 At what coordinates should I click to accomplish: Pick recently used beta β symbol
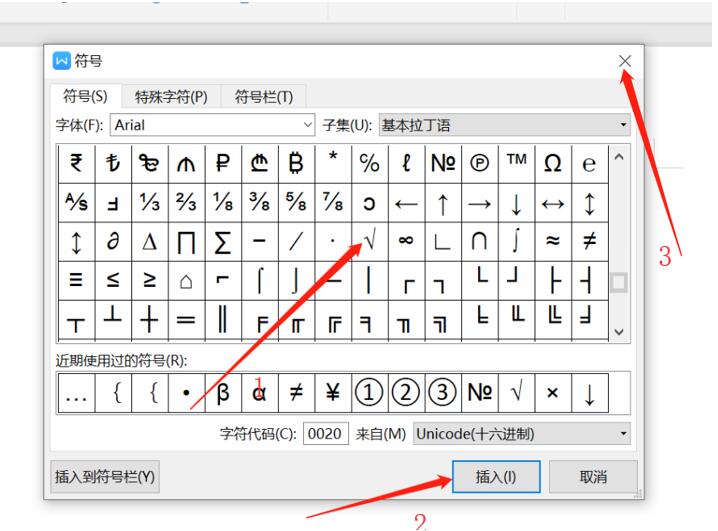[x=223, y=393]
